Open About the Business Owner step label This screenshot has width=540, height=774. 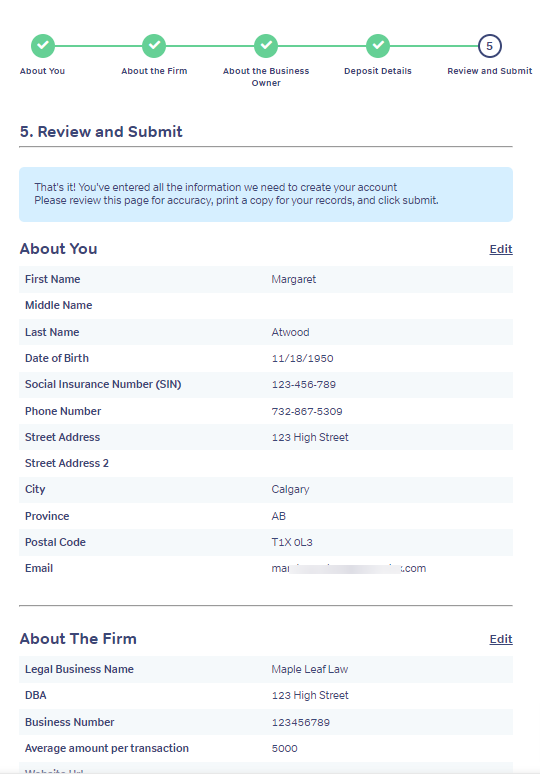(266, 77)
